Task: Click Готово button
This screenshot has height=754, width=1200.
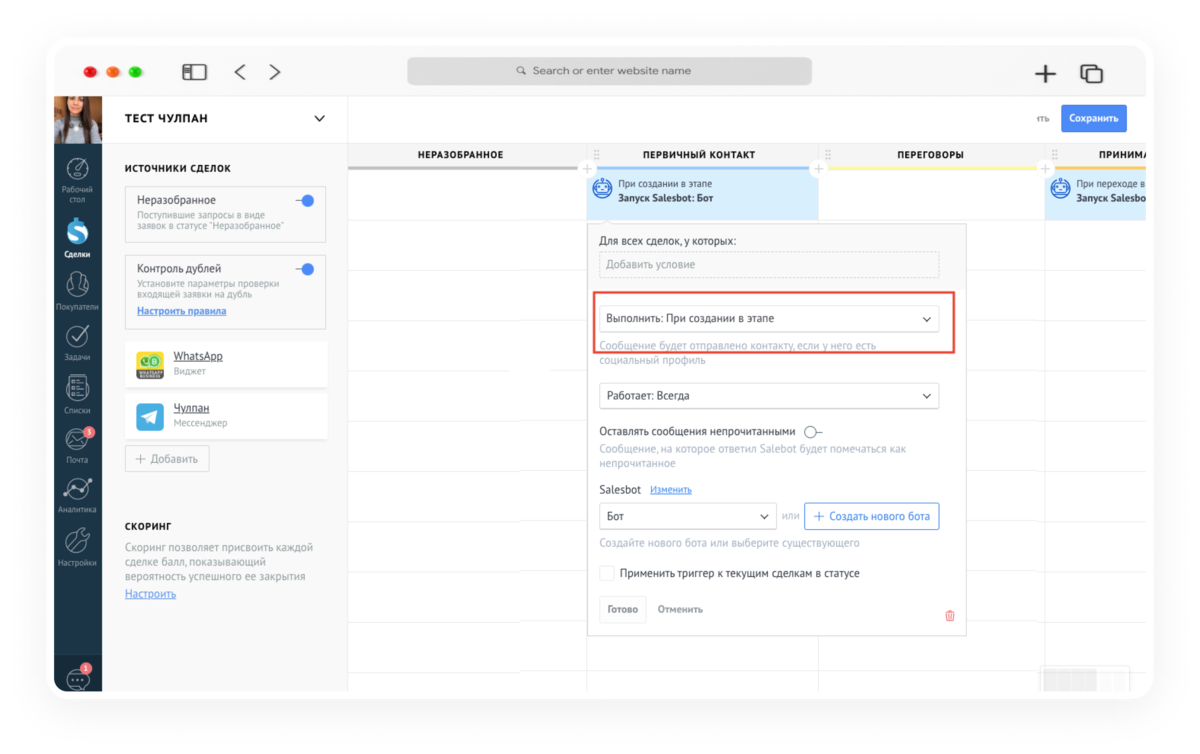Action: 622,609
